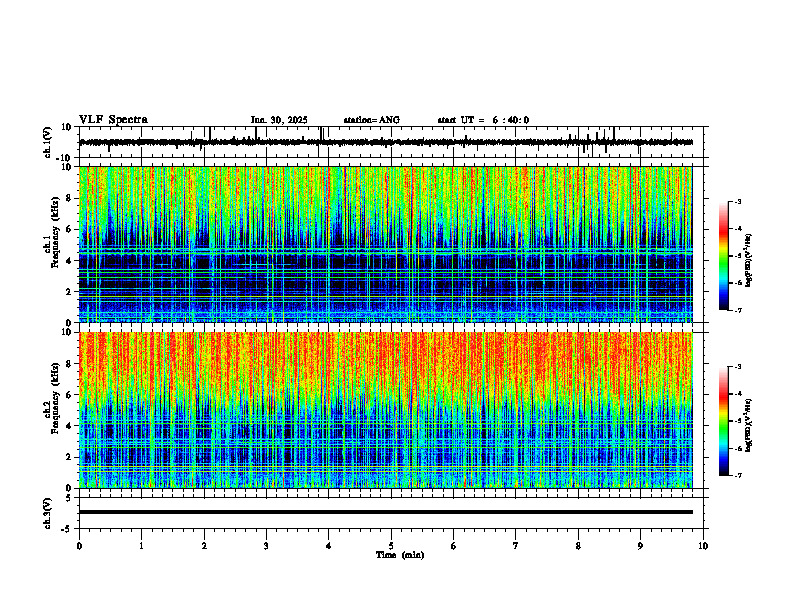This screenshot has height=612, width=792.
Task: Click the ch.1 colorbar log(PSD) label
Action: click(x=749, y=261)
